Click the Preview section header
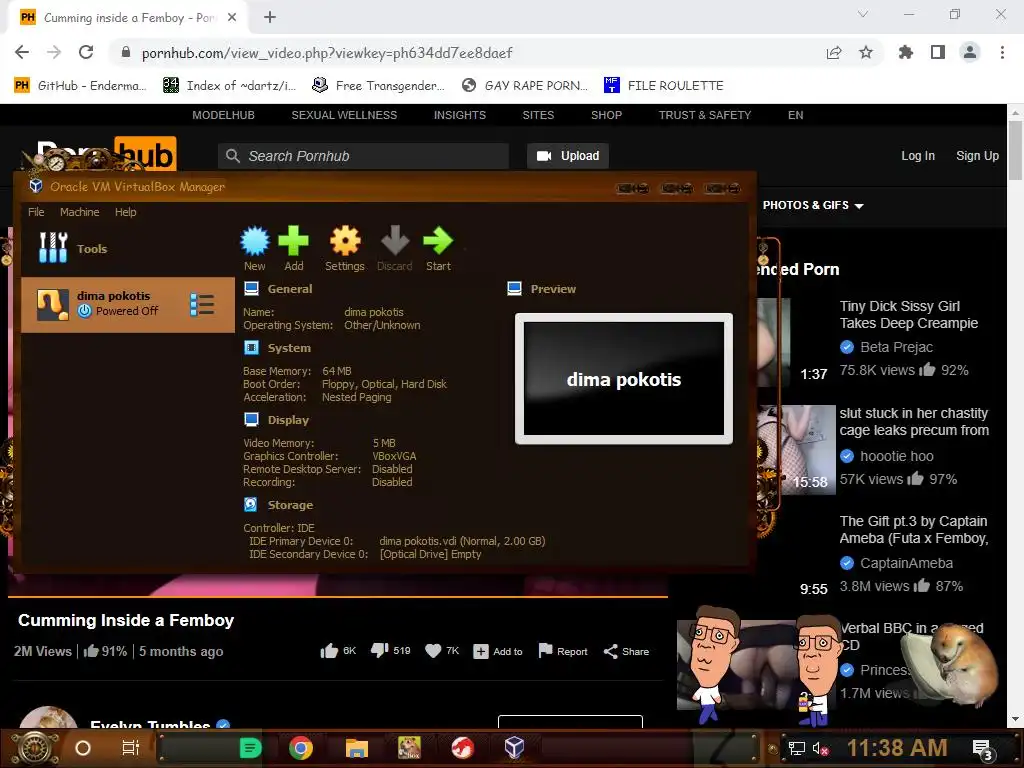The width and height of the screenshot is (1024, 768). click(x=553, y=289)
